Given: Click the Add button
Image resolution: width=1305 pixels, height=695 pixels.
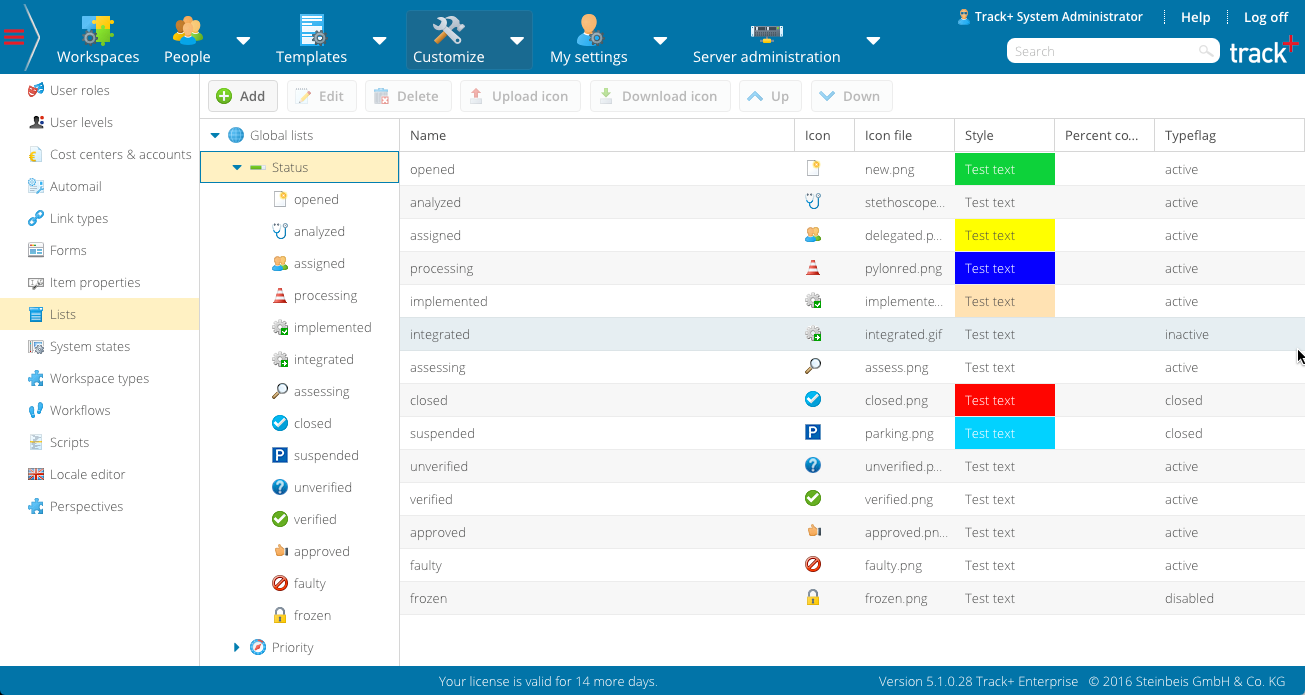Looking at the screenshot, I should pos(242,96).
